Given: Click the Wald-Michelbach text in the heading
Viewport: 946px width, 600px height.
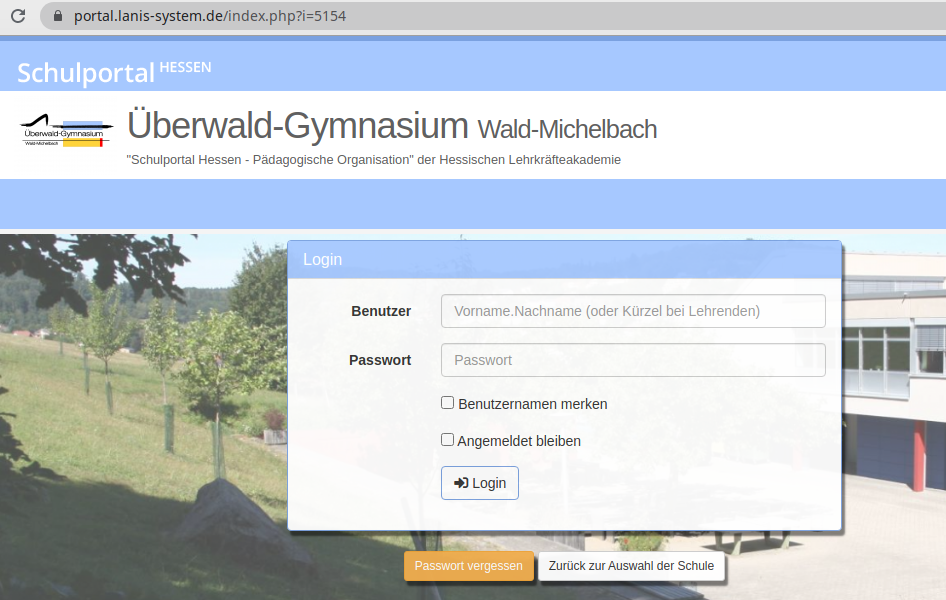Looking at the screenshot, I should [567, 129].
